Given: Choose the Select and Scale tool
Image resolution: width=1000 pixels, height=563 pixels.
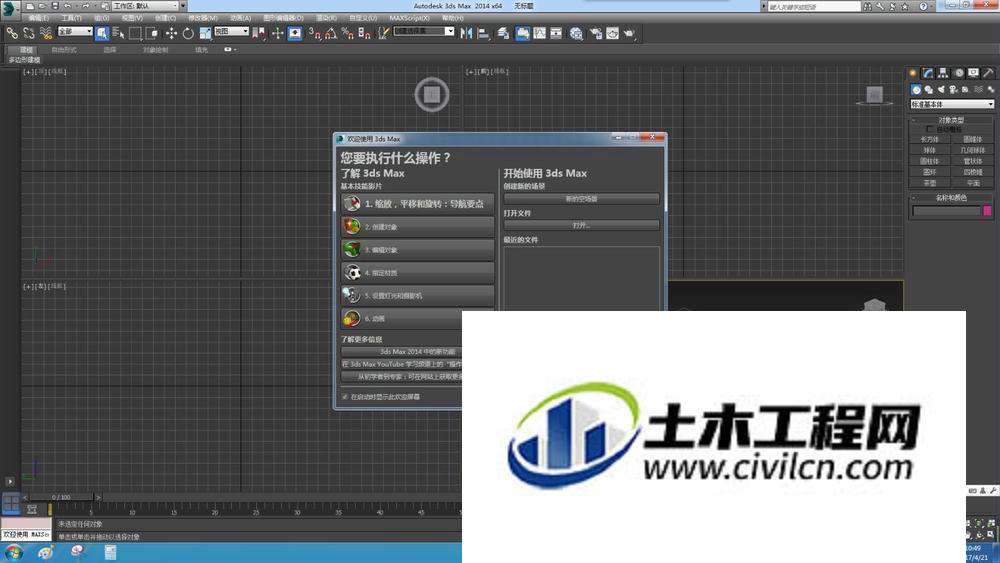Looking at the screenshot, I should [205, 33].
